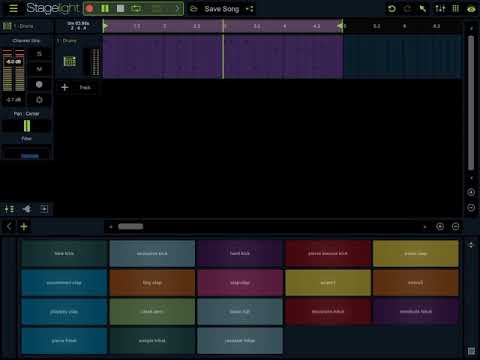Viewport: 480px width, 360px height.
Task: Mute the Drums track with M
Action: click(39, 69)
